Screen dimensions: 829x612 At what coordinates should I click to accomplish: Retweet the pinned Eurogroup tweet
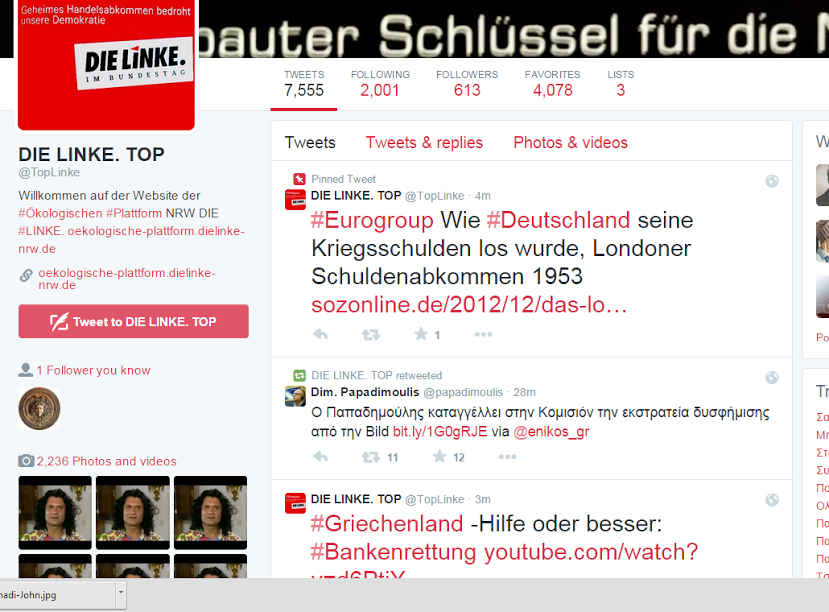tap(371, 335)
